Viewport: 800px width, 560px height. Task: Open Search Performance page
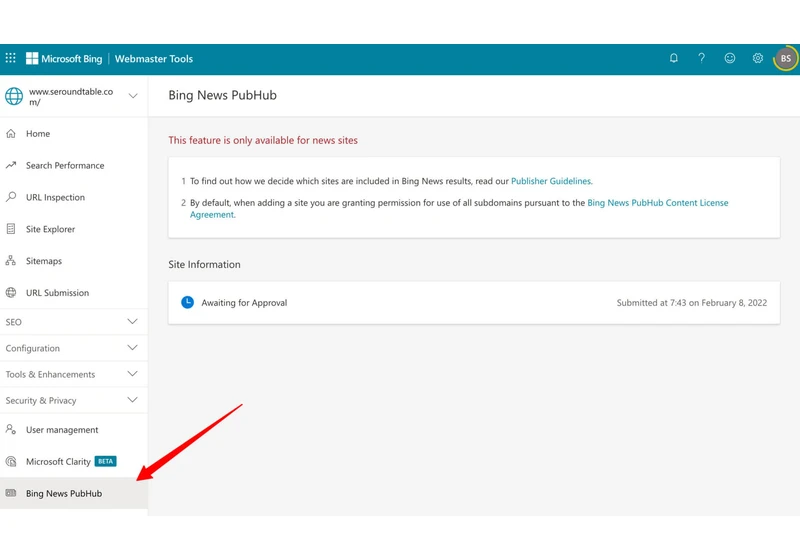(74, 165)
